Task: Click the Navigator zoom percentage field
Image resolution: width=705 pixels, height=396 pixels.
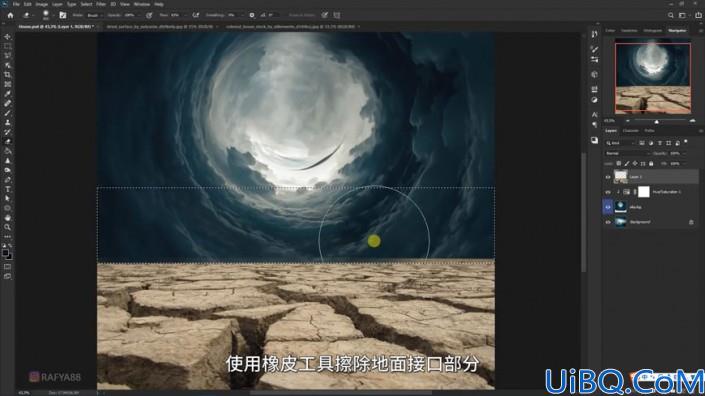Action: point(610,121)
